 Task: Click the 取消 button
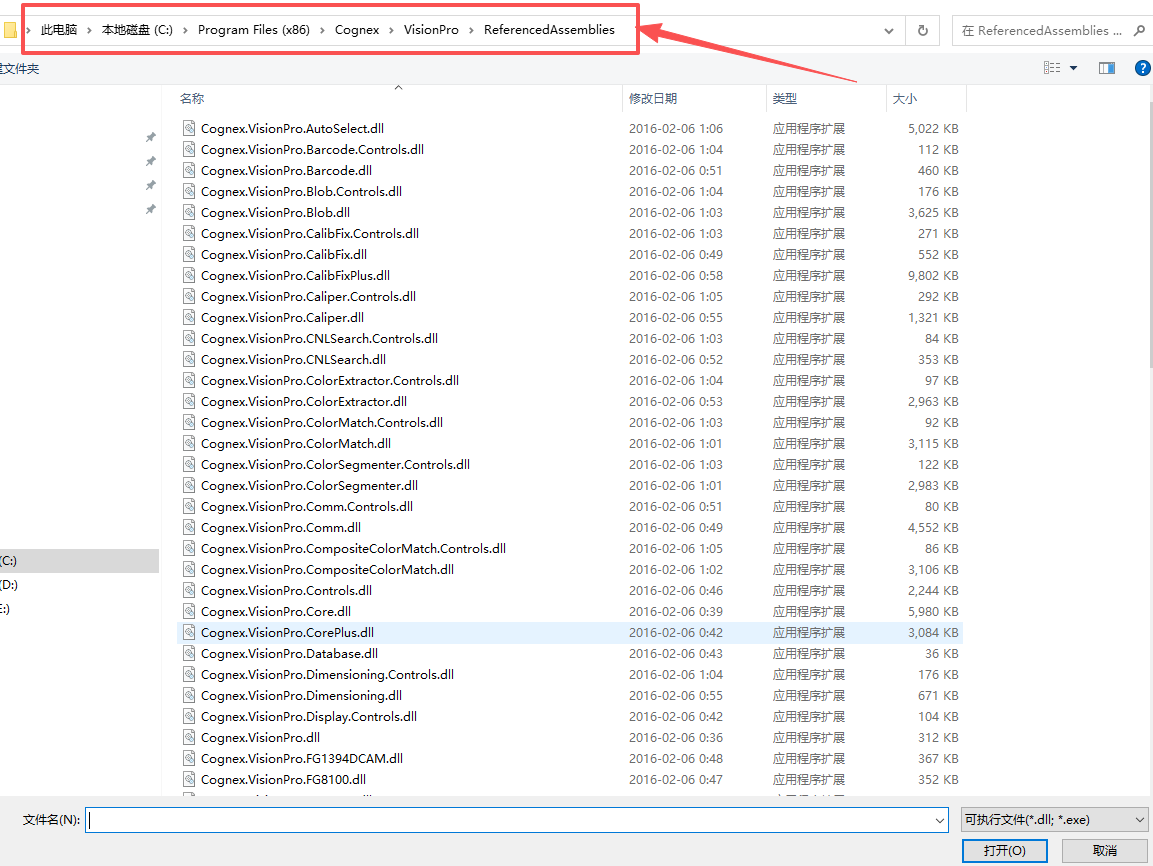(1104, 851)
